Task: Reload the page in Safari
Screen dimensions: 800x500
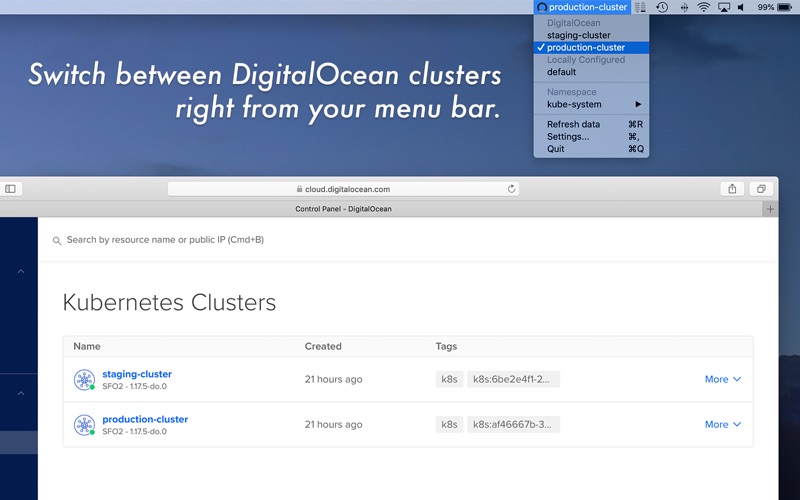Action: [511, 189]
